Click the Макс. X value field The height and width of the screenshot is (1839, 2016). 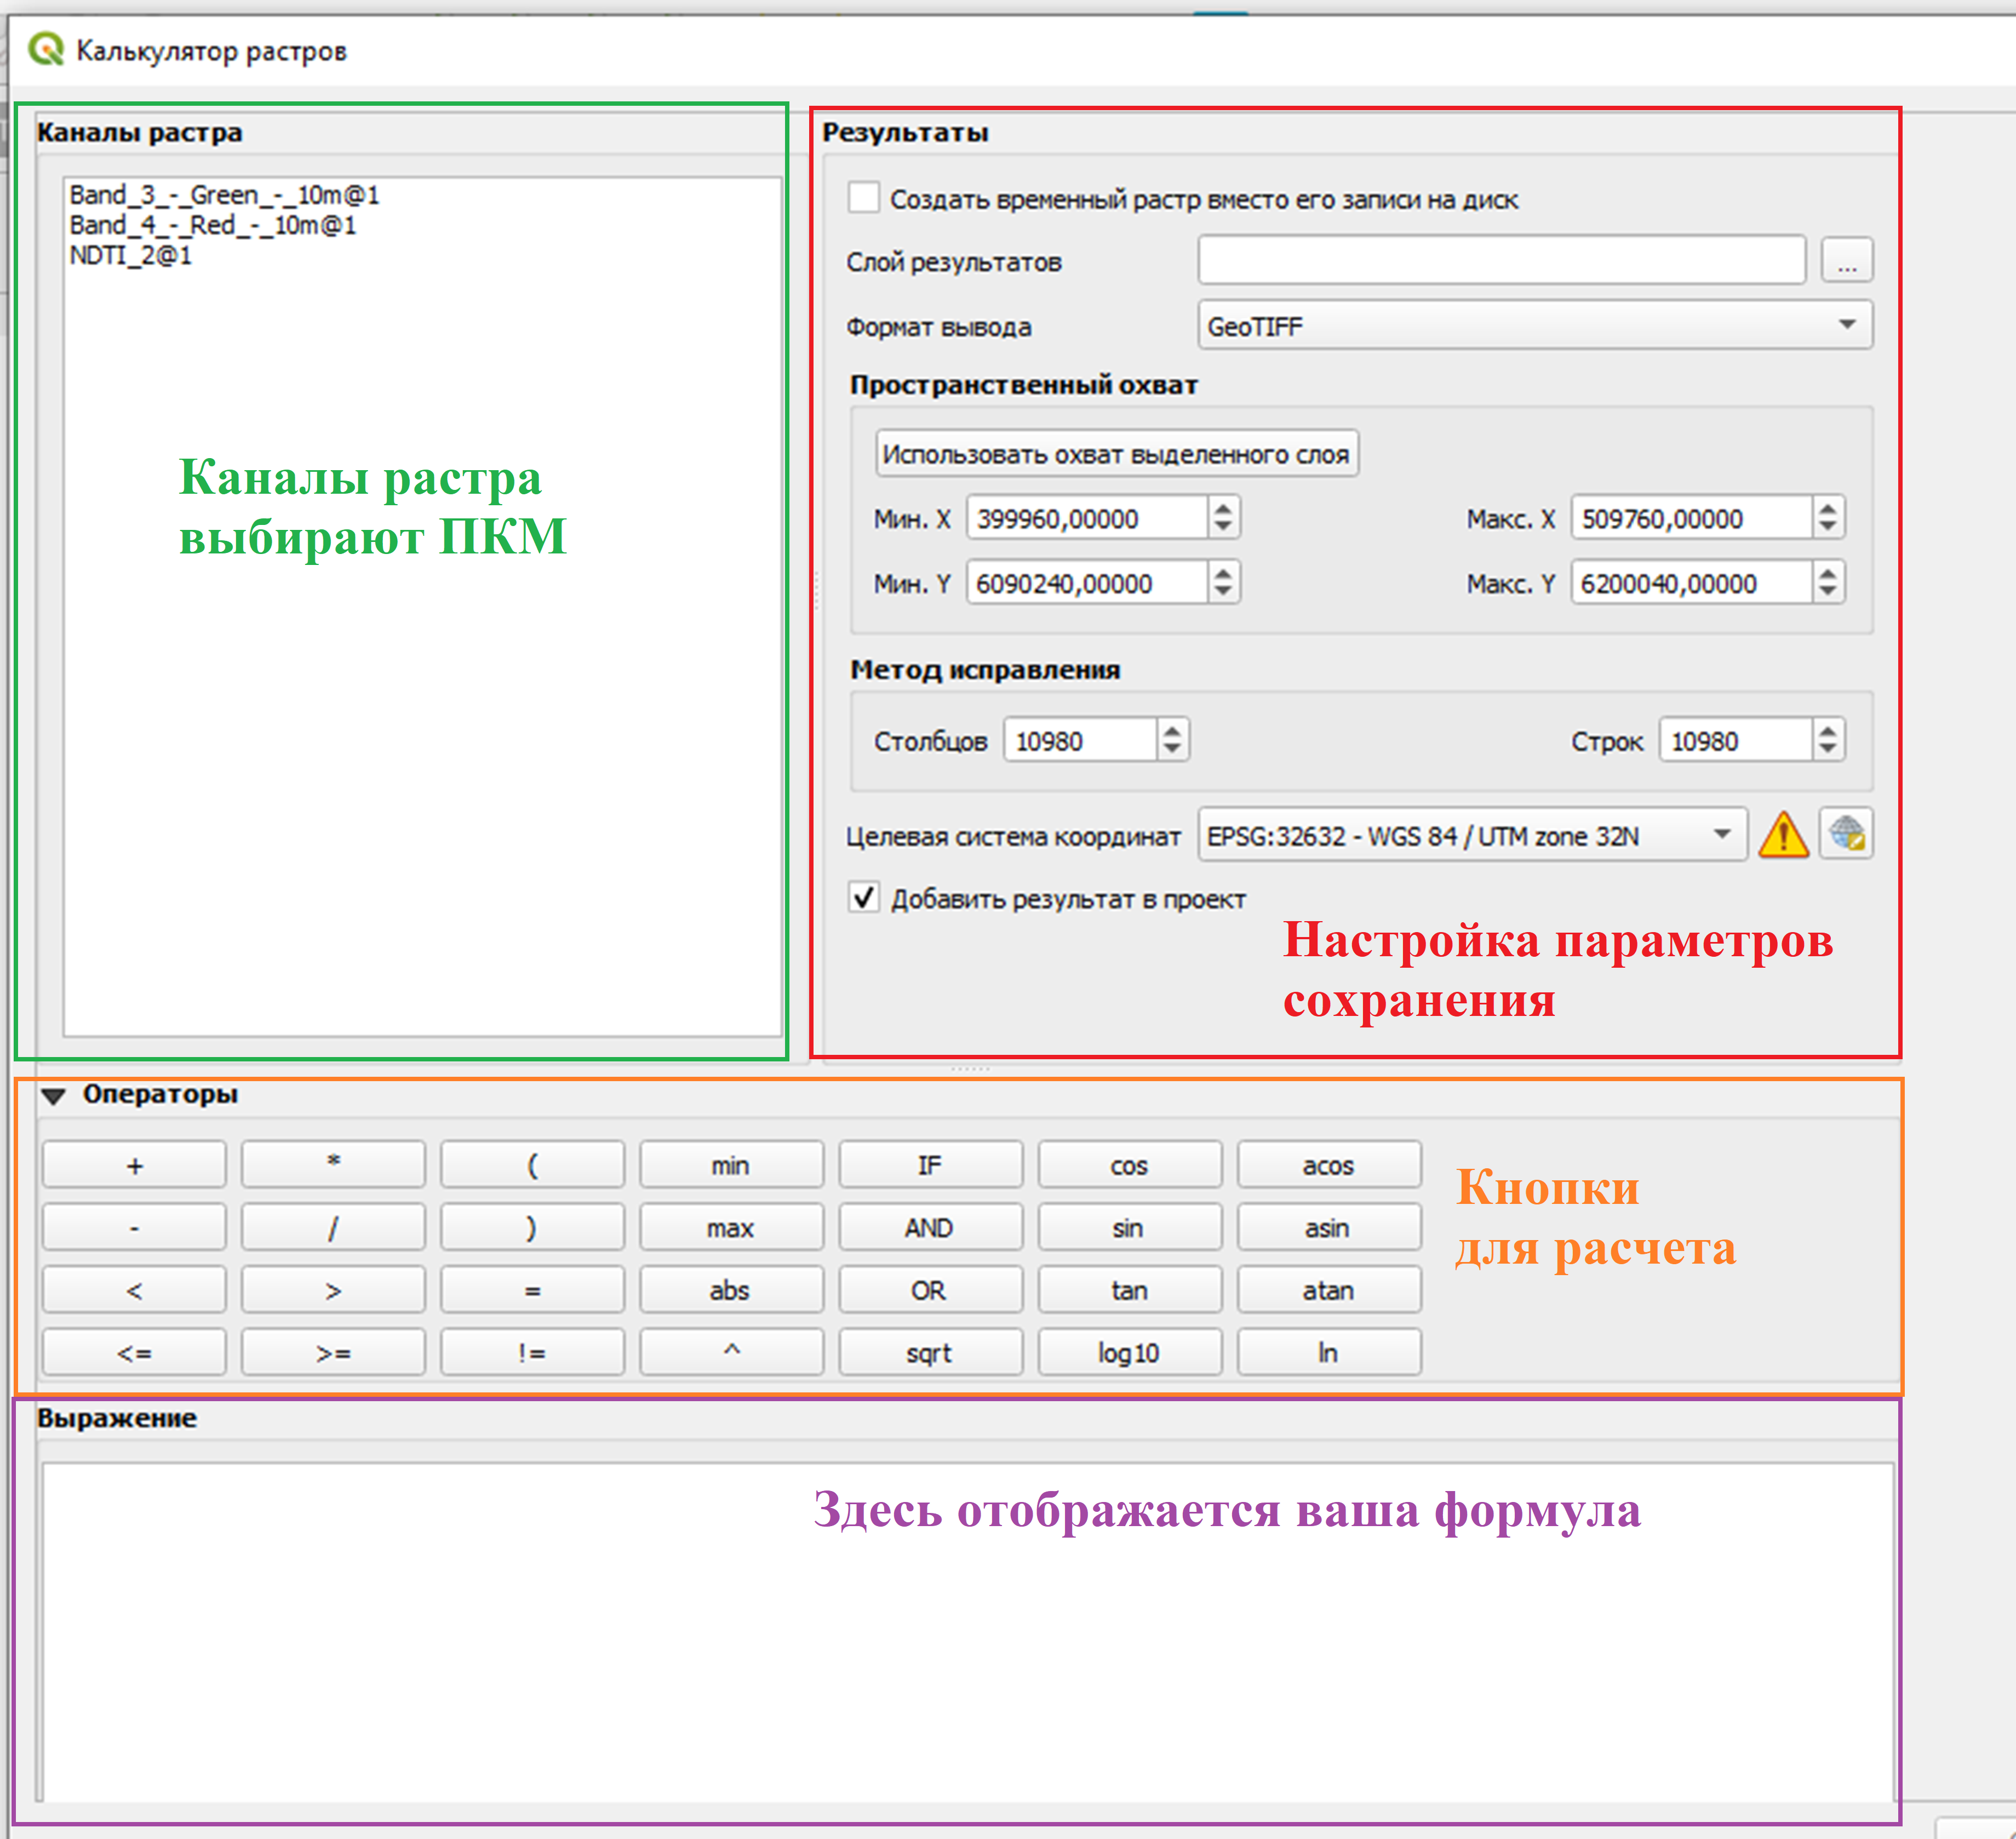1691,518
